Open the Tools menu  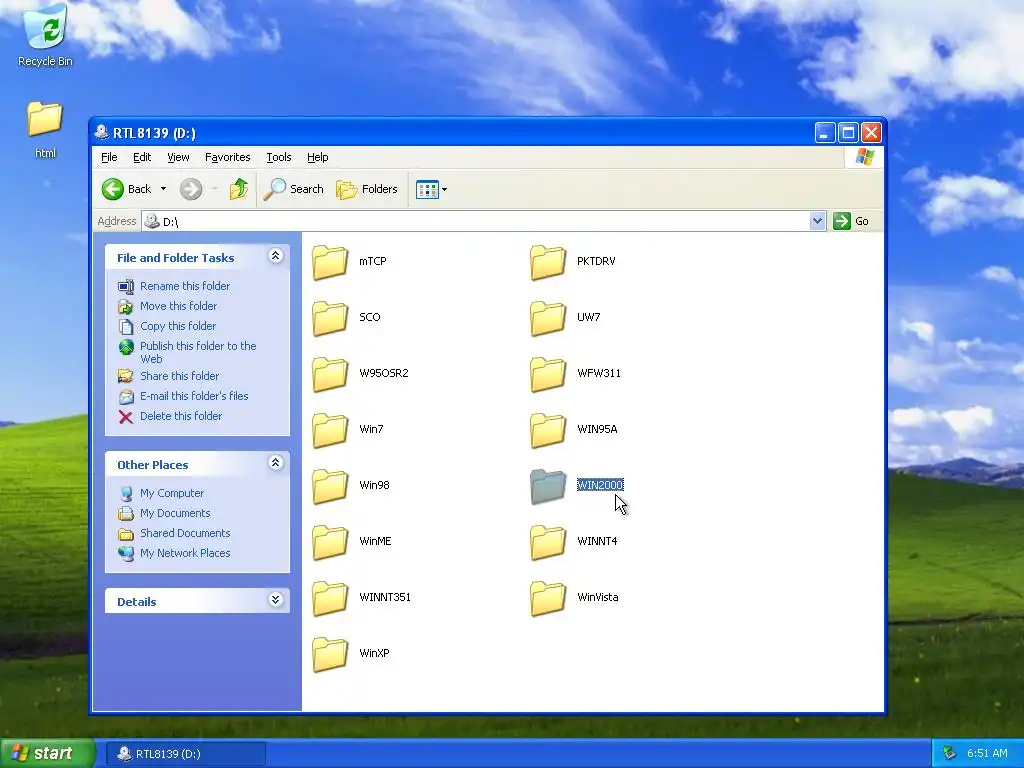(x=278, y=157)
